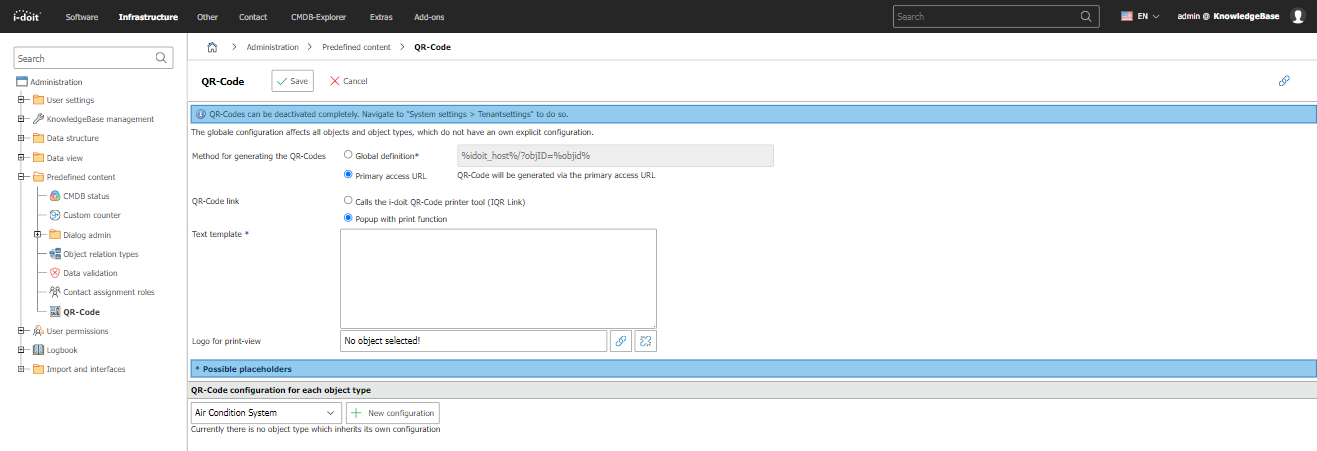Click the Logbook book icon
The height and width of the screenshot is (451, 1317).
coord(38,350)
